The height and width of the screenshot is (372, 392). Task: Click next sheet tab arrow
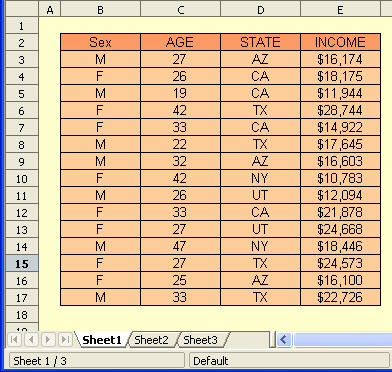click(48, 340)
